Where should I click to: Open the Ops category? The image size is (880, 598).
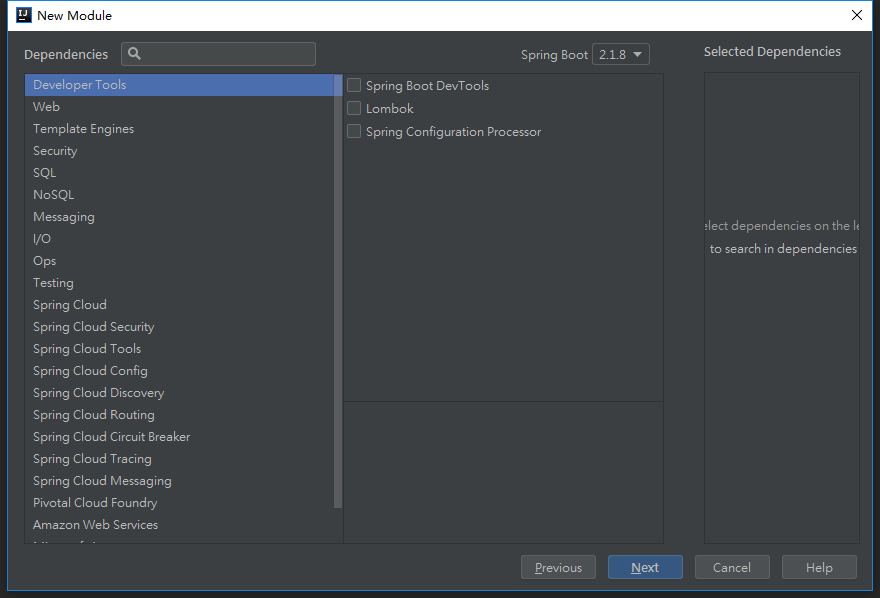[x=180, y=261]
